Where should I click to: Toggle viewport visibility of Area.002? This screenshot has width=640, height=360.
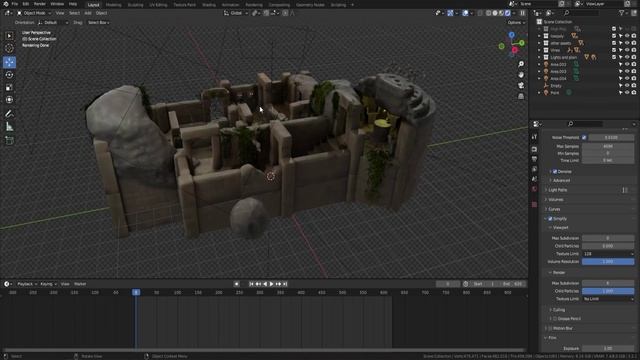click(627, 64)
